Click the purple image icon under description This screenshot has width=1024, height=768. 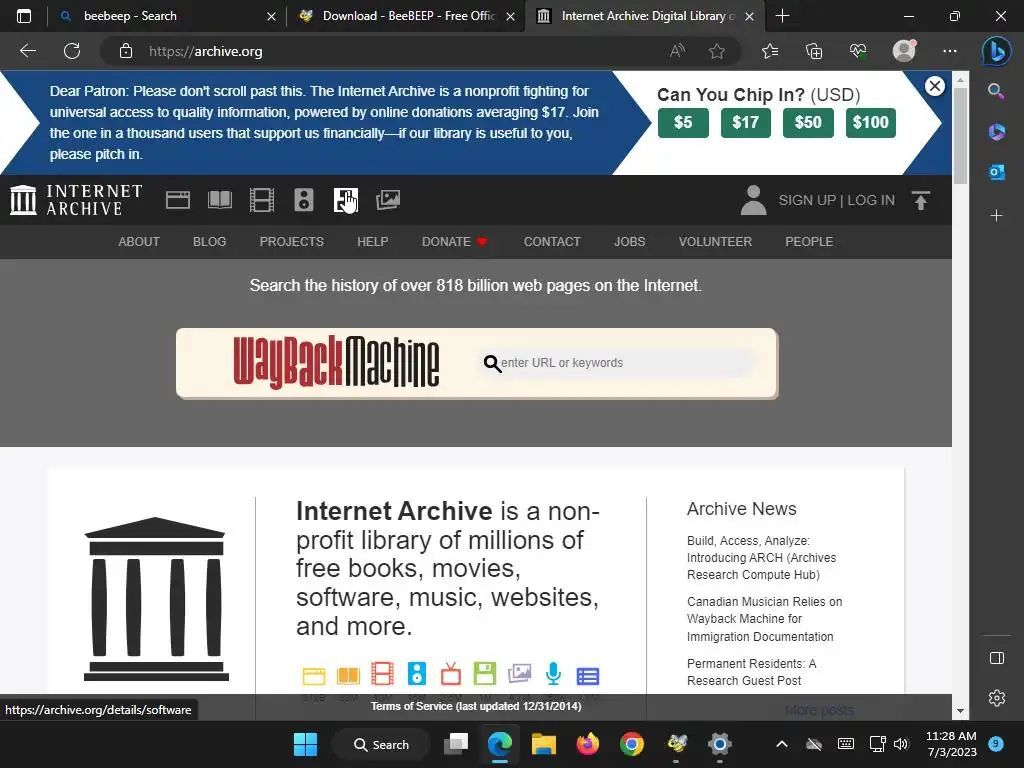pos(519,674)
